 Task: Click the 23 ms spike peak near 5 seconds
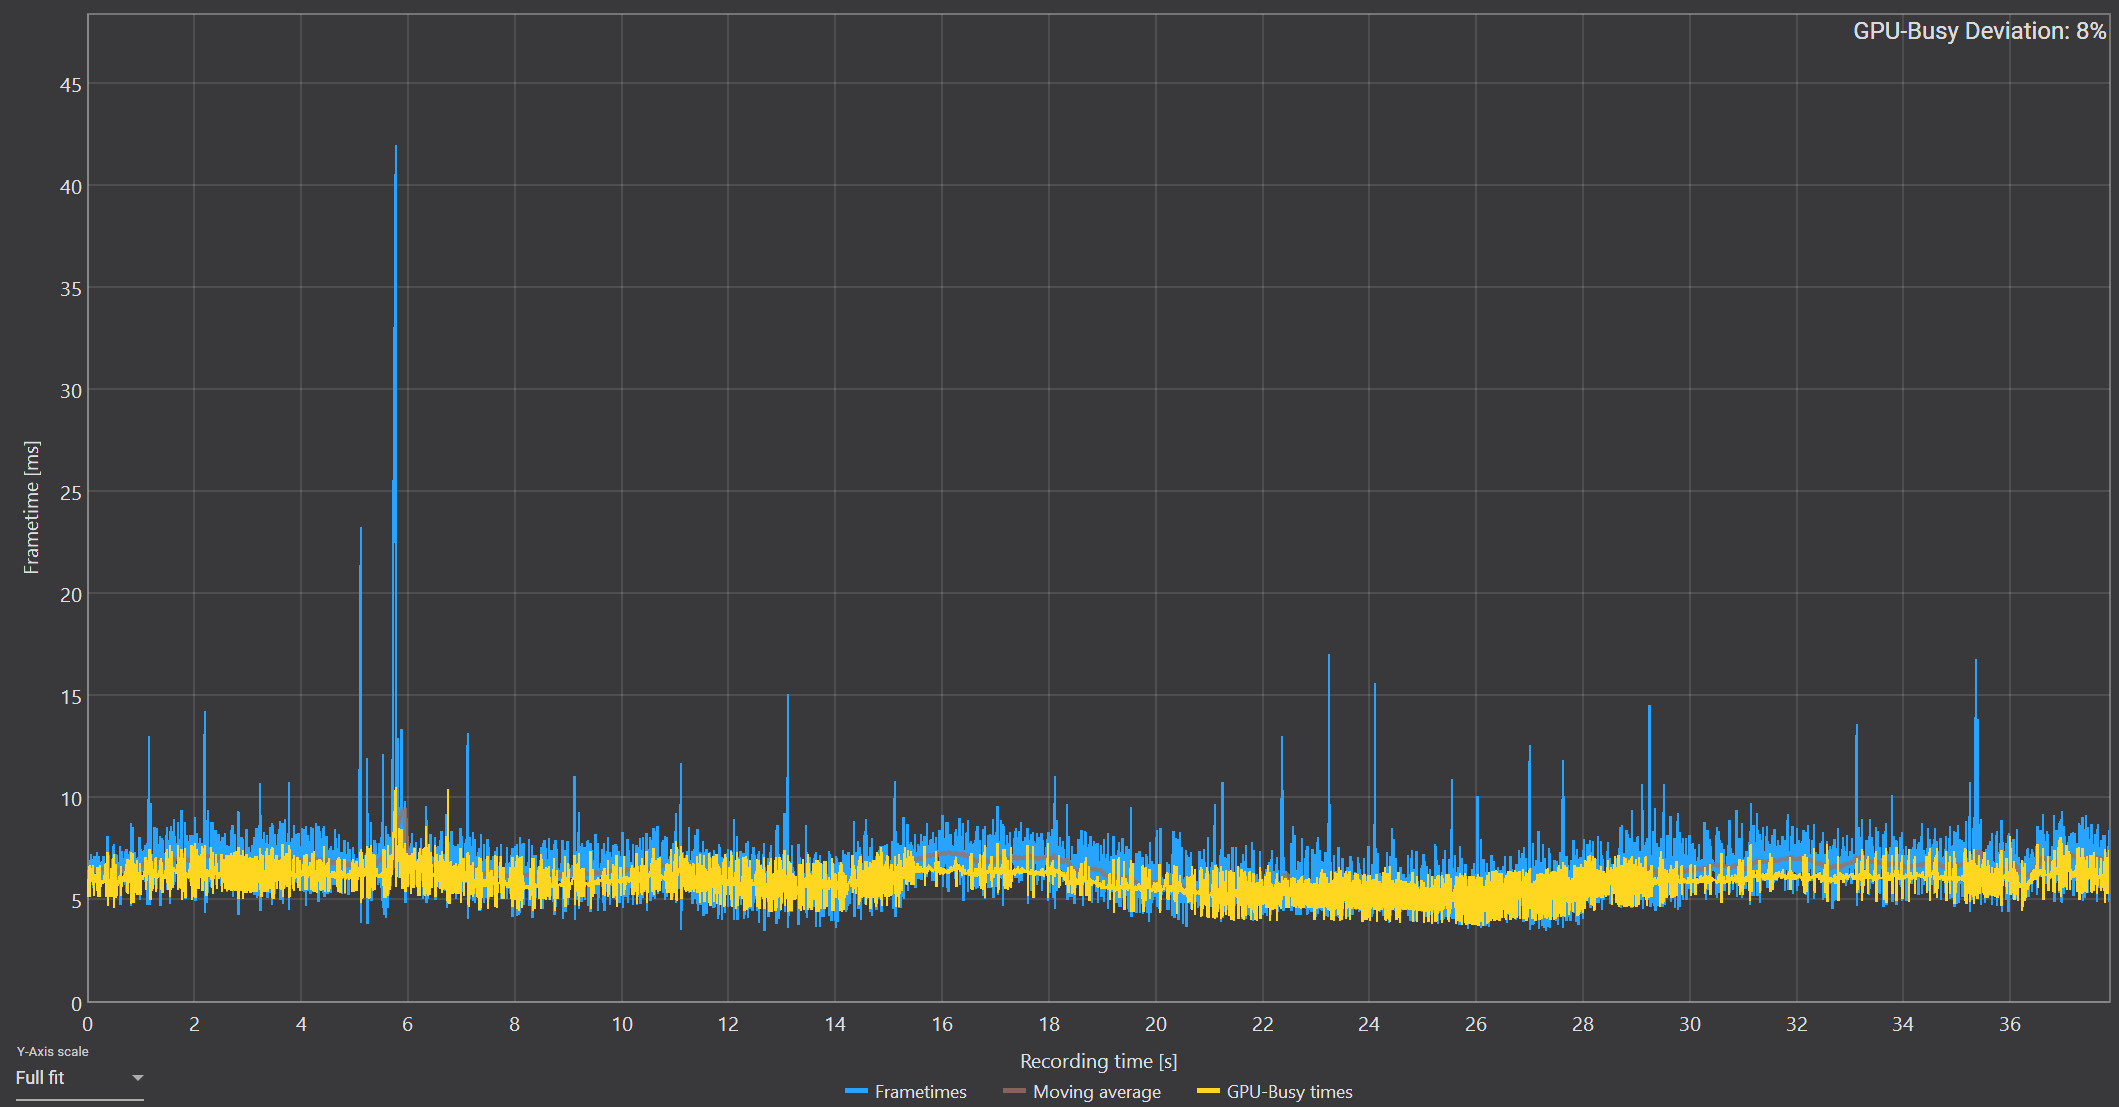coord(361,529)
